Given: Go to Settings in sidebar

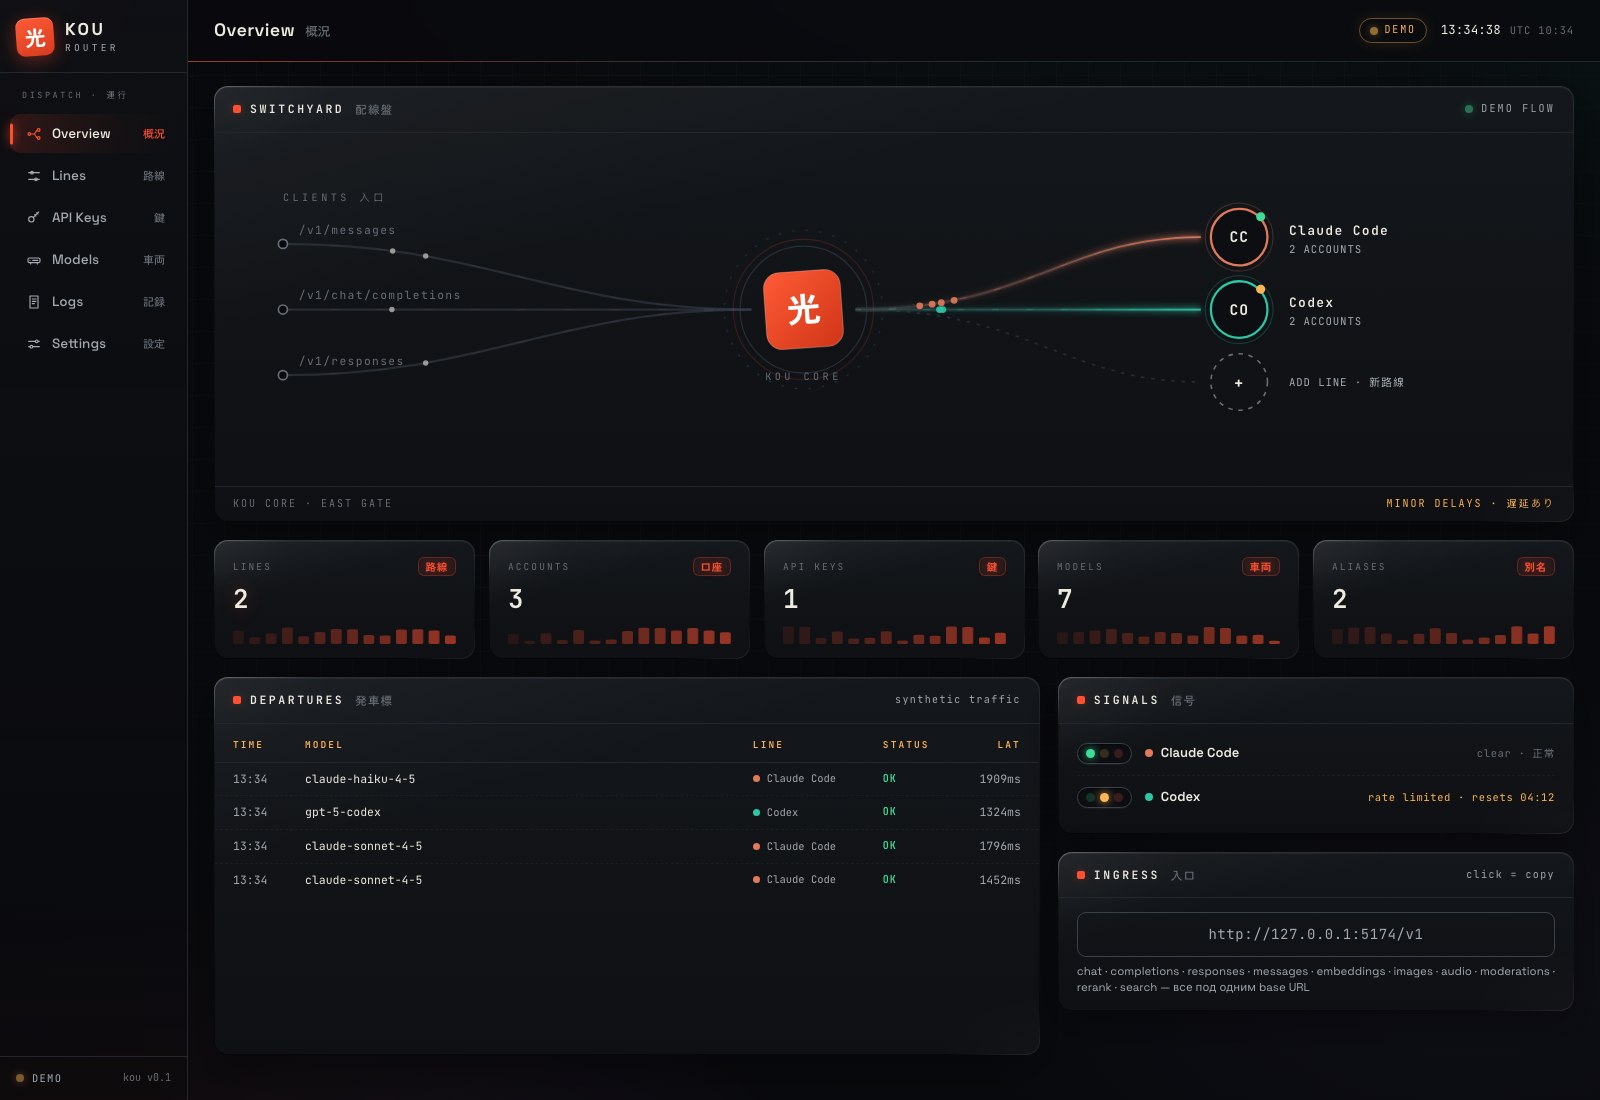Looking at the screenshot, I should (94, 344).
